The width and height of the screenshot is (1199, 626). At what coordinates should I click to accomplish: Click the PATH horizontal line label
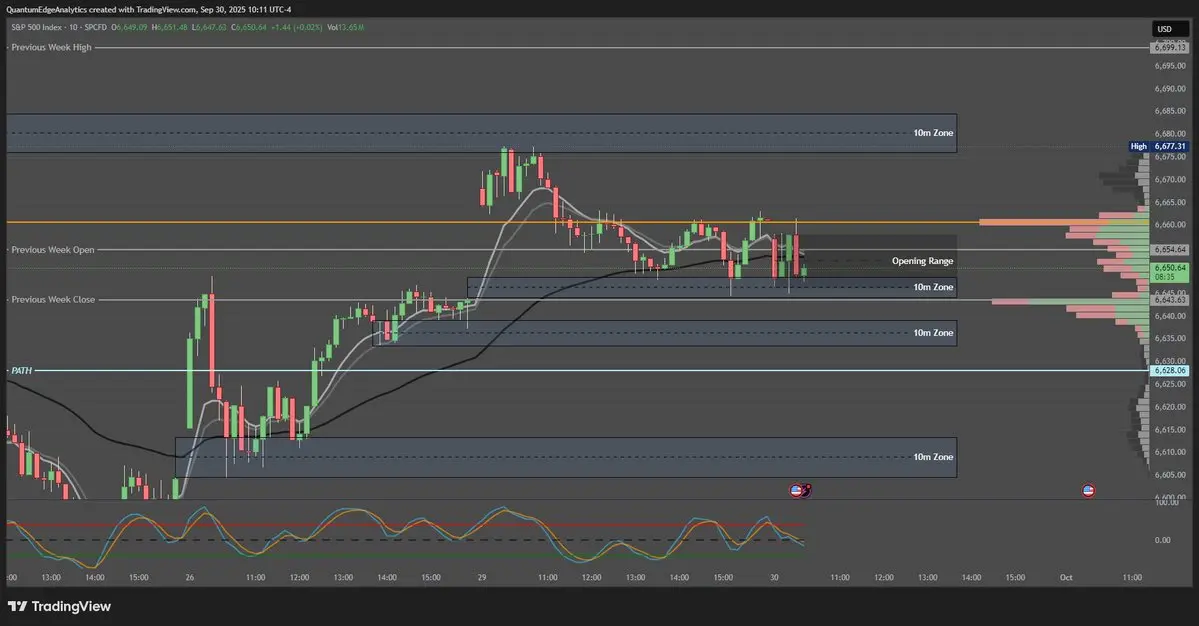tap(21, 371)
